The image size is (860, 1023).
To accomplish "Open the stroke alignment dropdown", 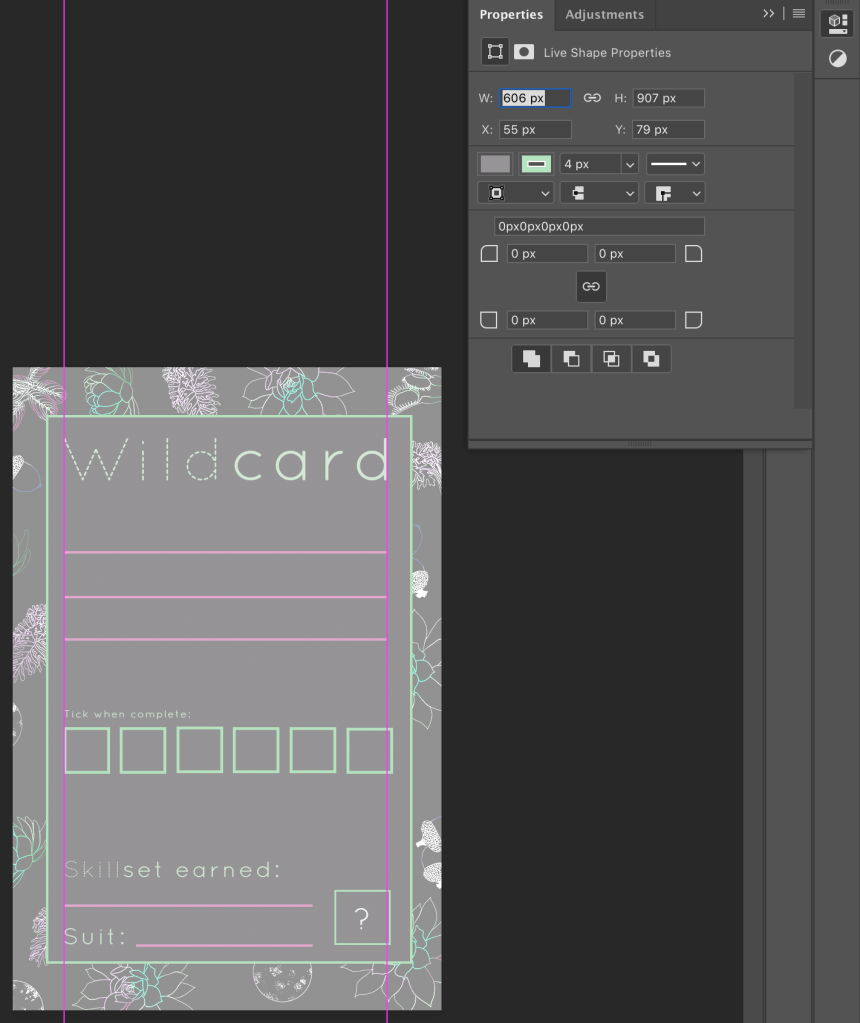I will (x=516, y=193).
